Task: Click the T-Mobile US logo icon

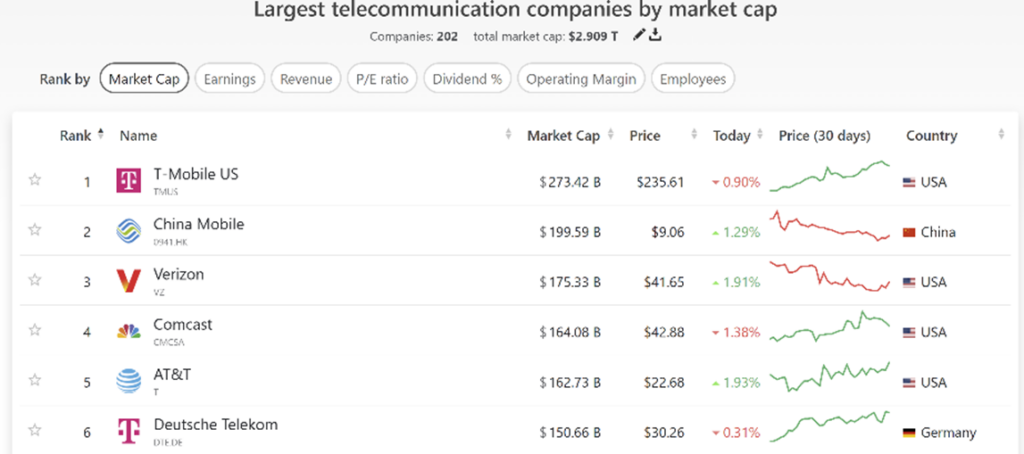Action: click(128, 181)
